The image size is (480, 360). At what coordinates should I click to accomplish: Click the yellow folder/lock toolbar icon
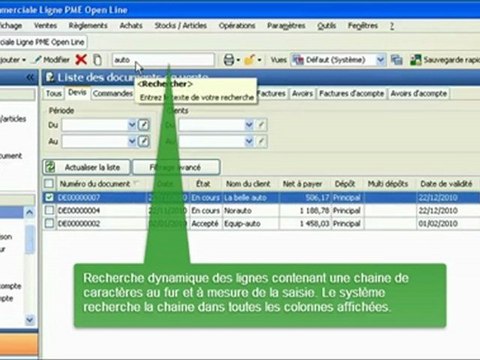click(x=249, y=60)
